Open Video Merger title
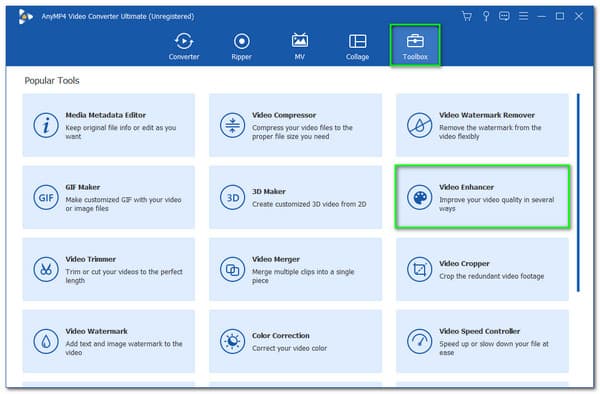 coord(276,259)
